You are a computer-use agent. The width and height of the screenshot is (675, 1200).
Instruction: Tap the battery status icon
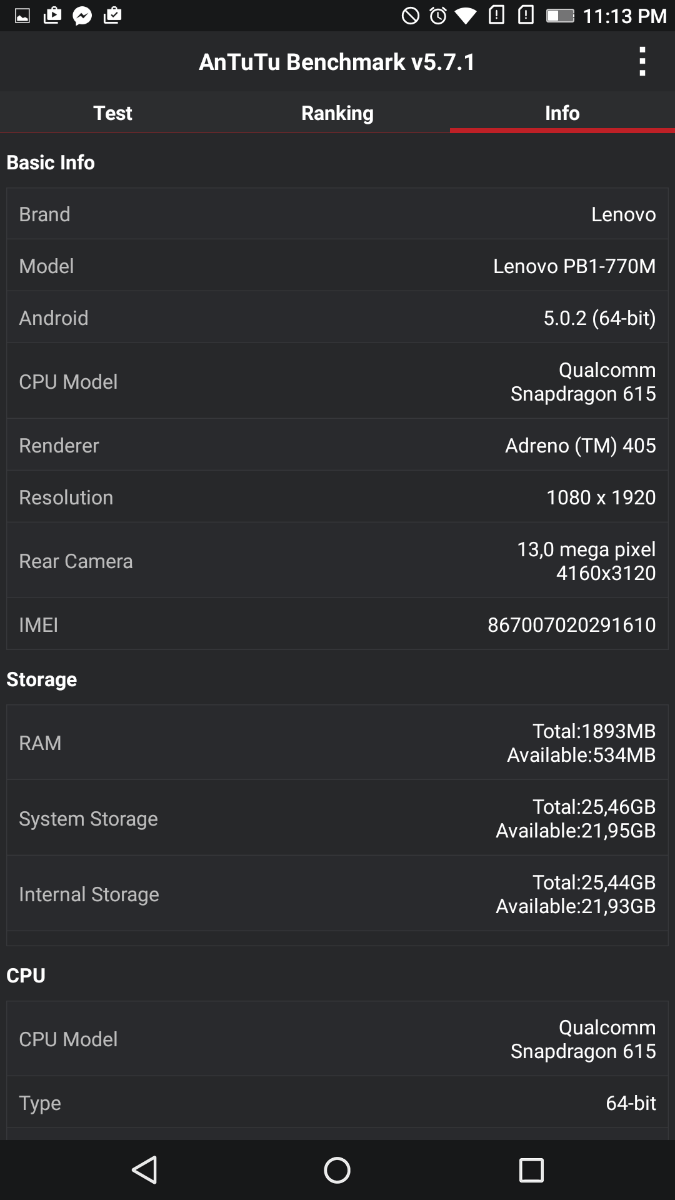tap(560, 16)
